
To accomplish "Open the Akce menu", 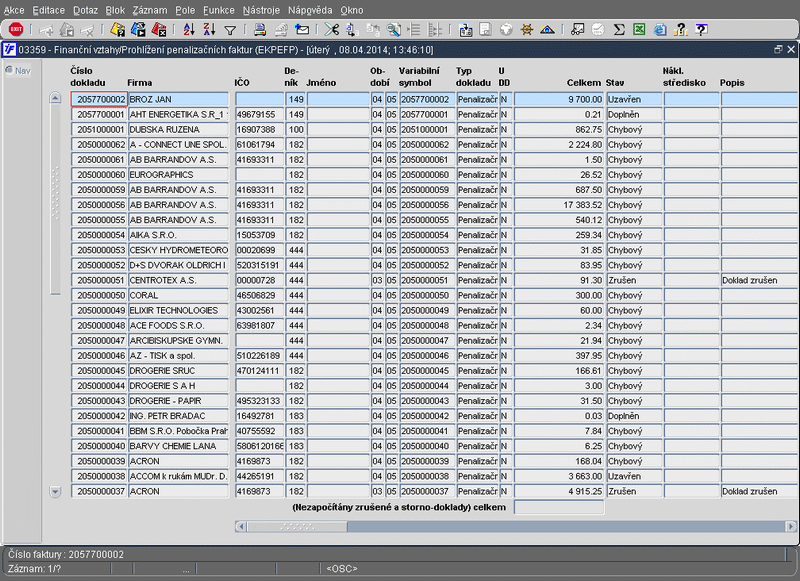I will coord(14,9).
